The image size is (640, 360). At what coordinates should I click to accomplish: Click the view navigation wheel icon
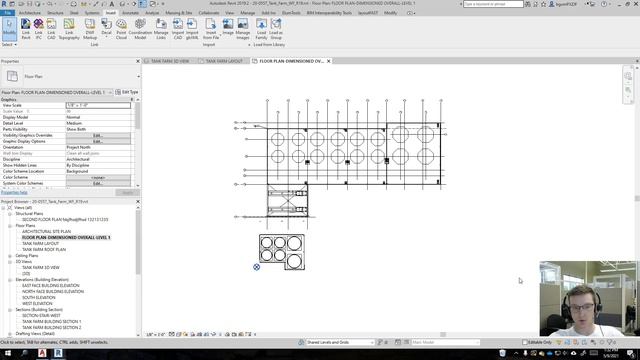pos(628,76)
